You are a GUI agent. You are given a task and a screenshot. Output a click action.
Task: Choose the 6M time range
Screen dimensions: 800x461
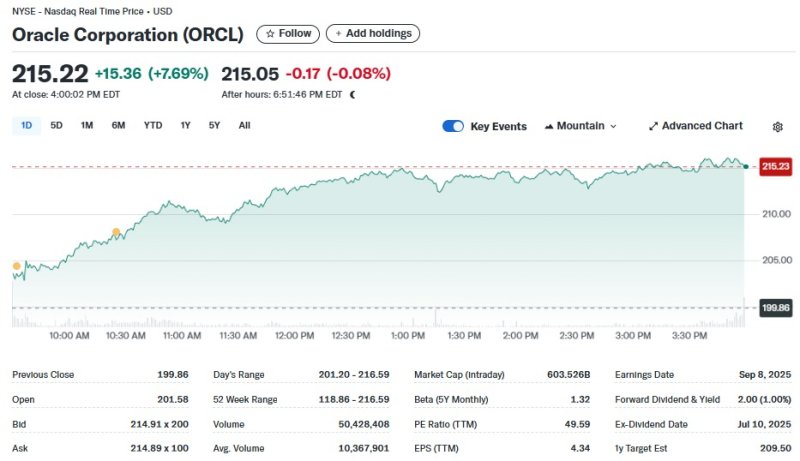118,125
